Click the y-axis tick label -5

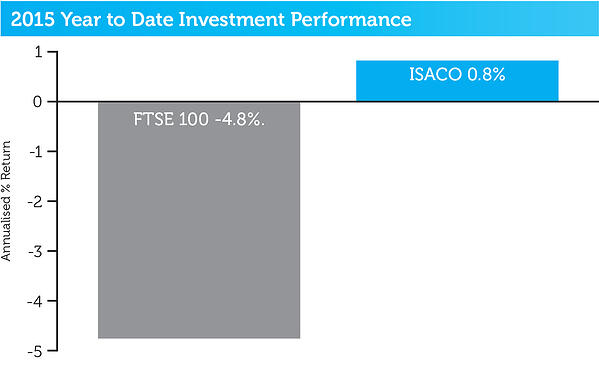[x=35, y=351]
